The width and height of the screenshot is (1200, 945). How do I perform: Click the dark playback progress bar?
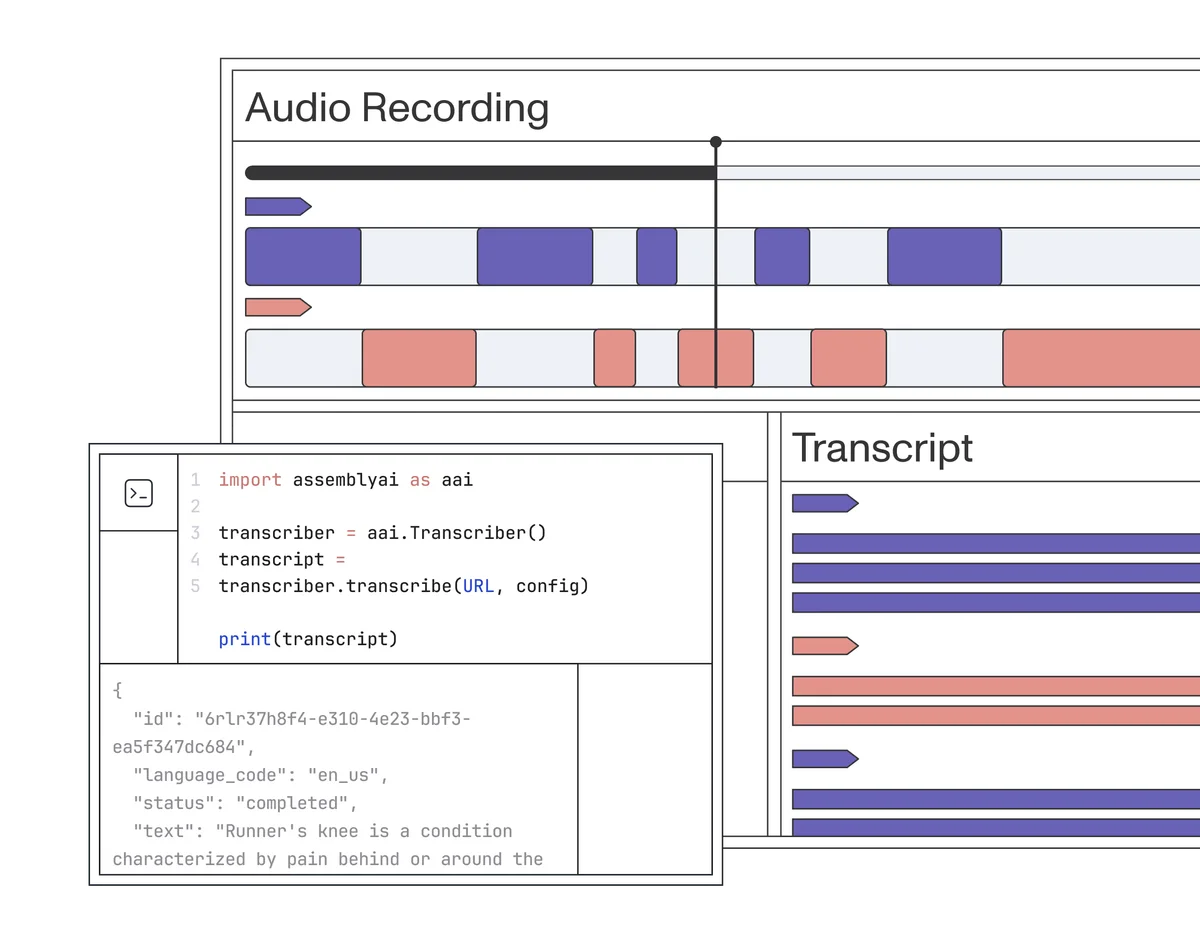coord(480,172)
